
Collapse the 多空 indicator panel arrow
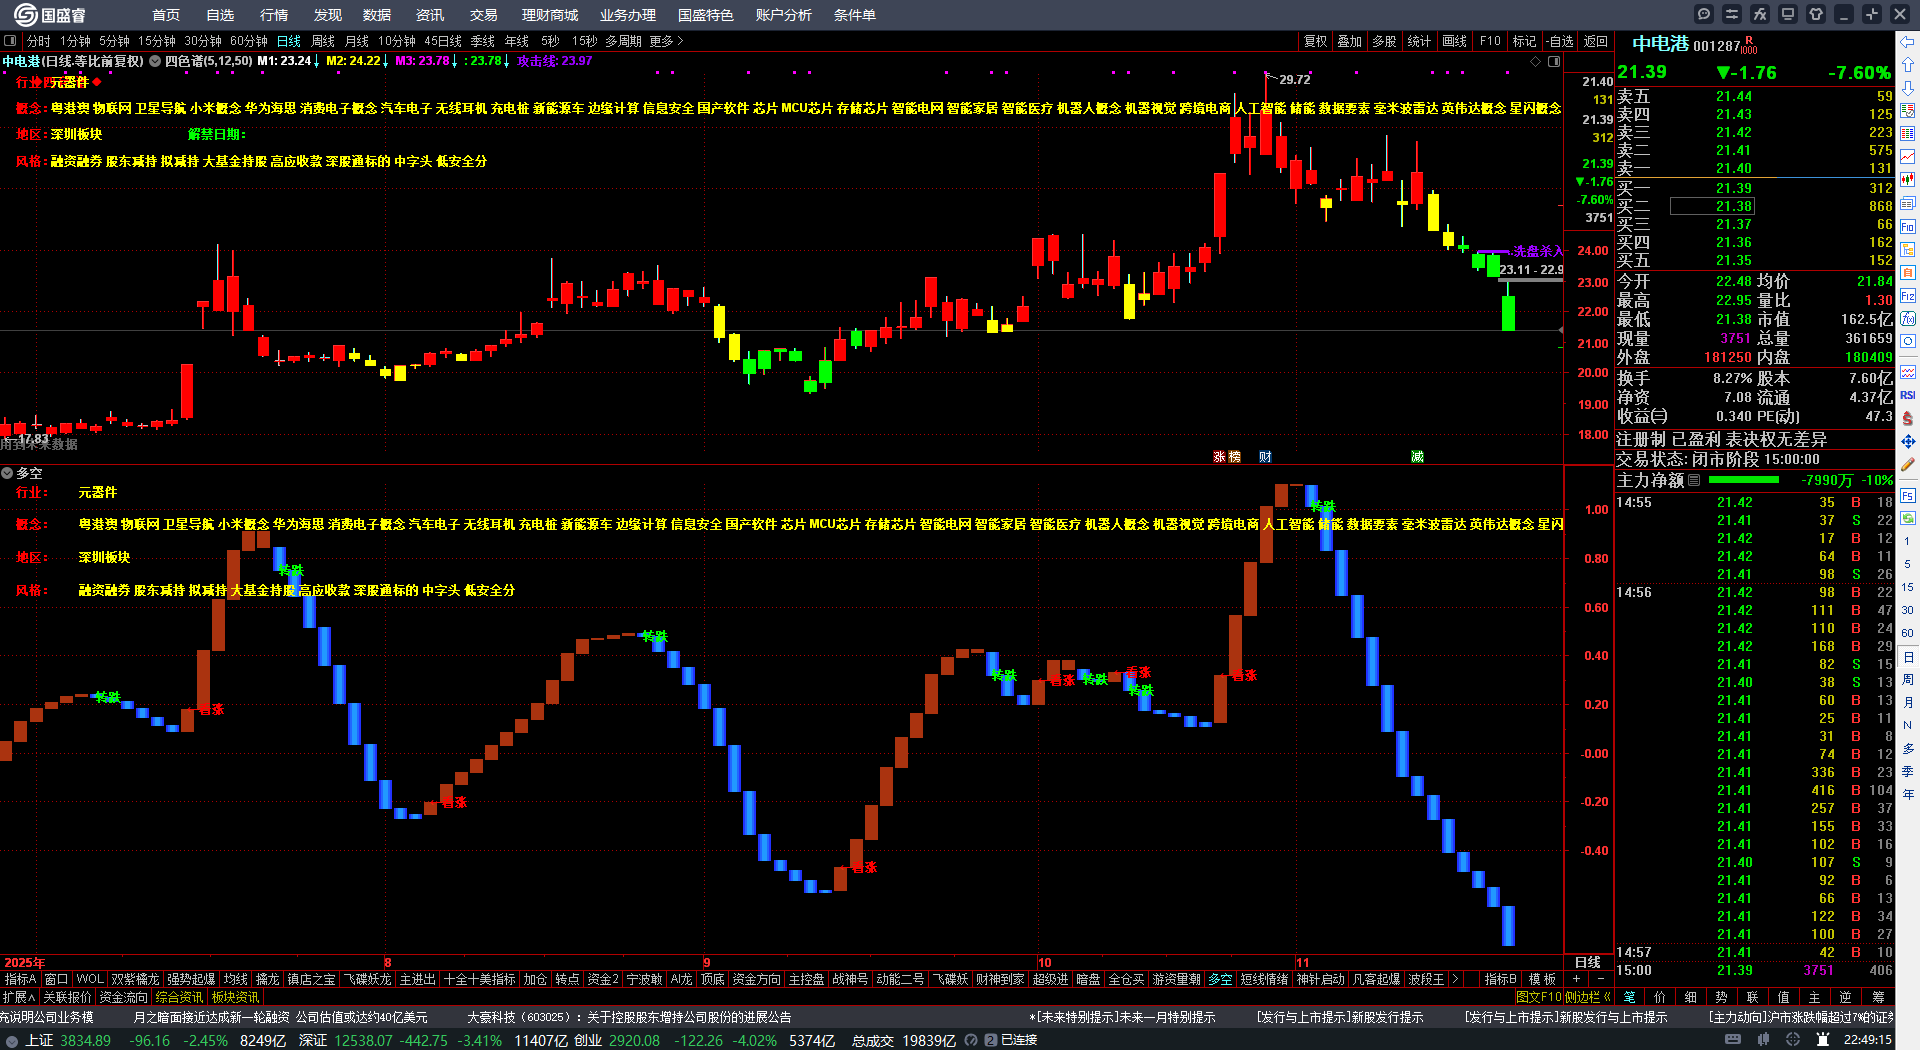[7, 473]
